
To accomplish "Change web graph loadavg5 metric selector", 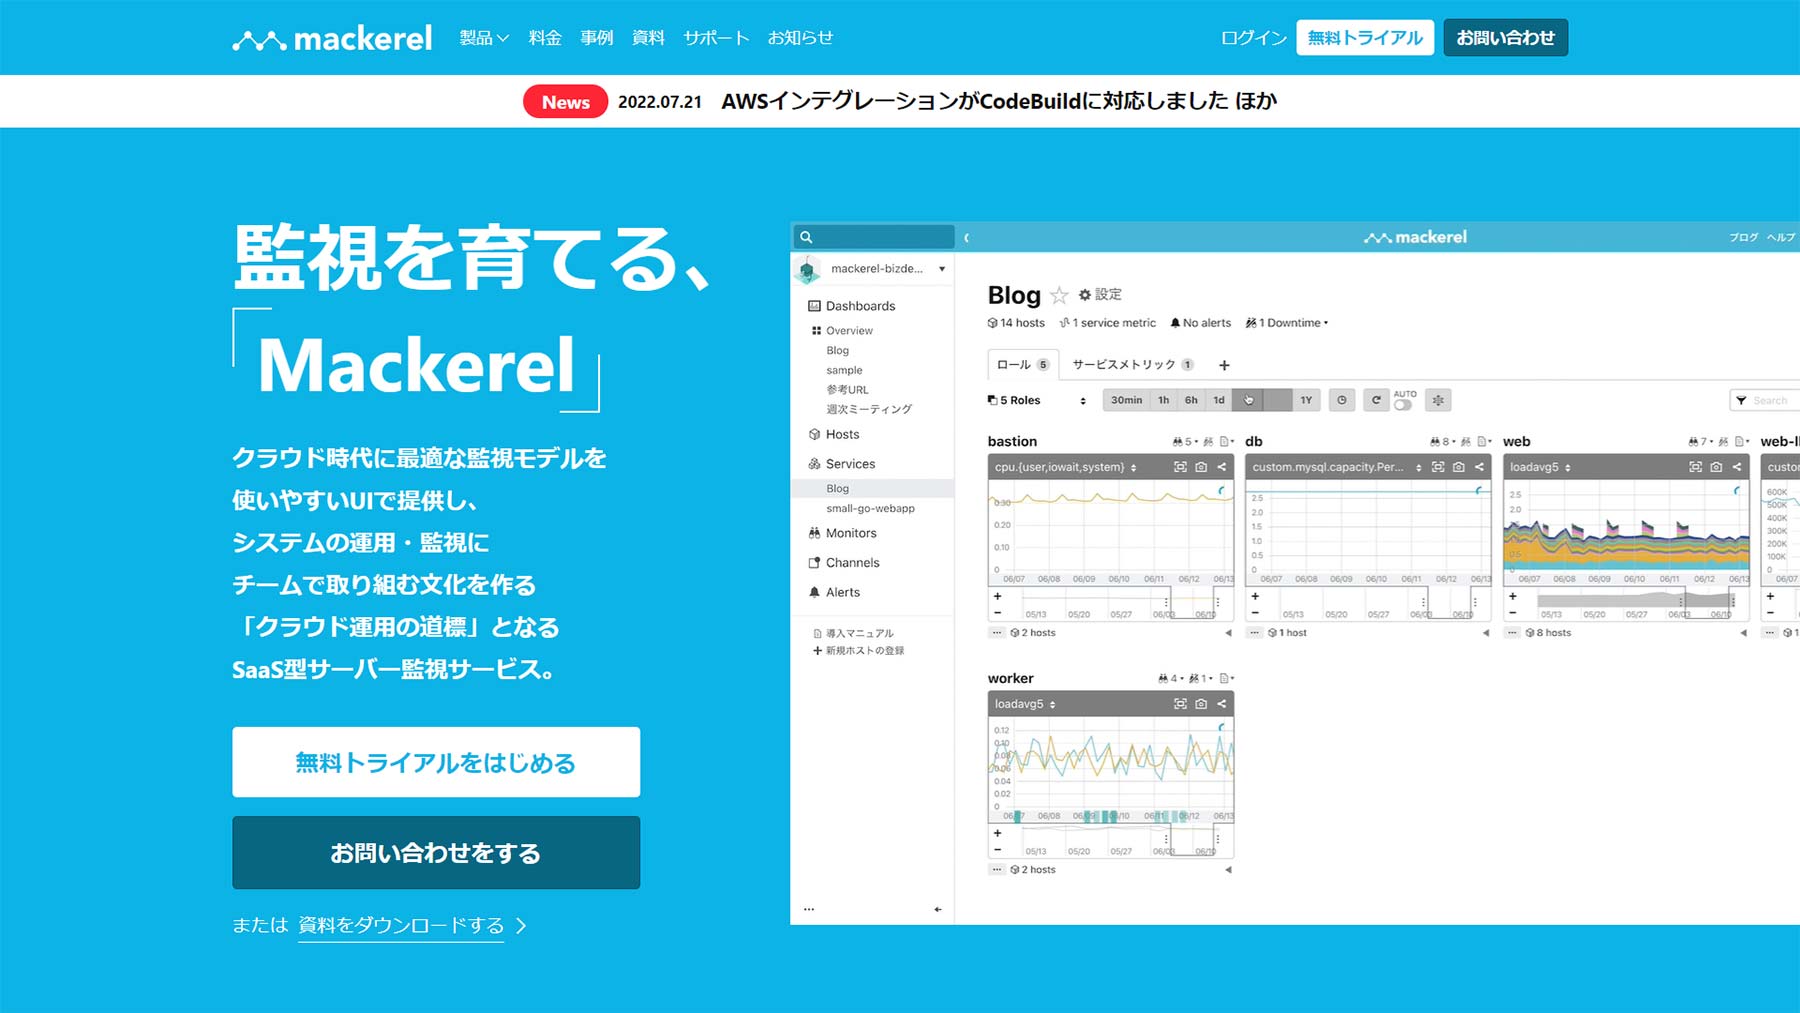I will click(x=1540, y=468).
